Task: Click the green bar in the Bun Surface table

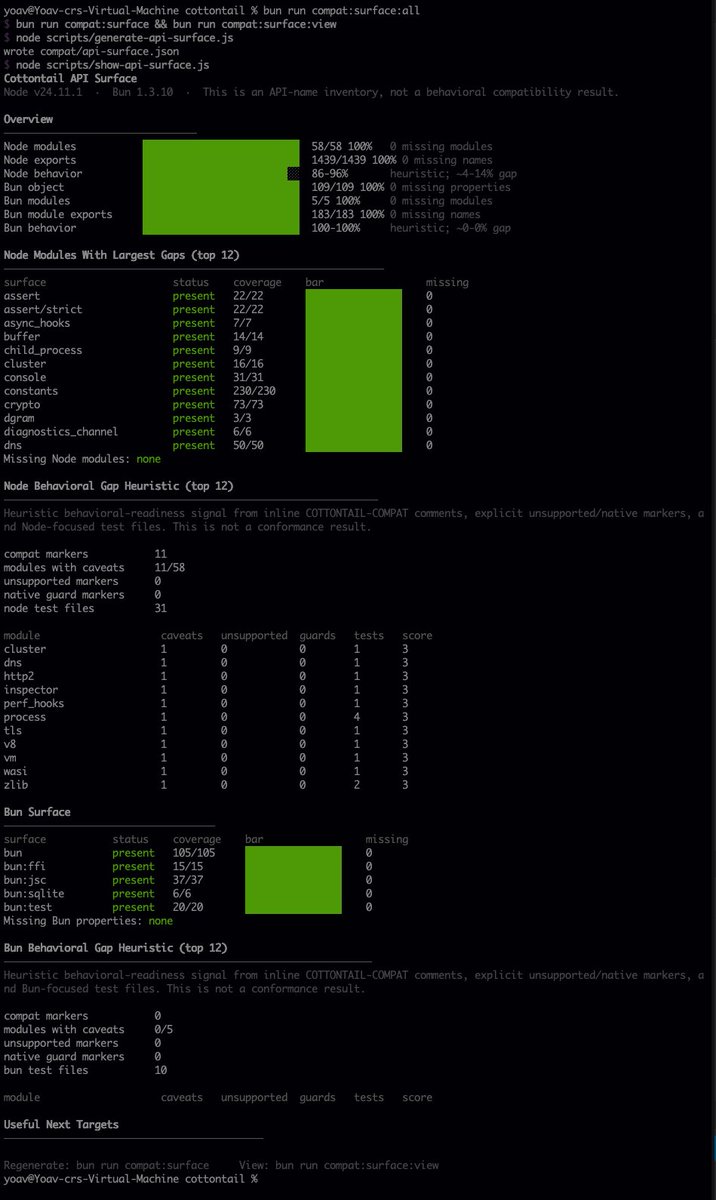Action: point(293,879)
